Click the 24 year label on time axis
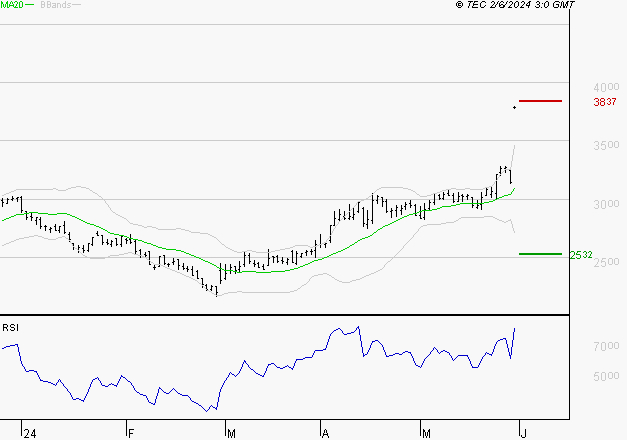 tap(30, 434)
